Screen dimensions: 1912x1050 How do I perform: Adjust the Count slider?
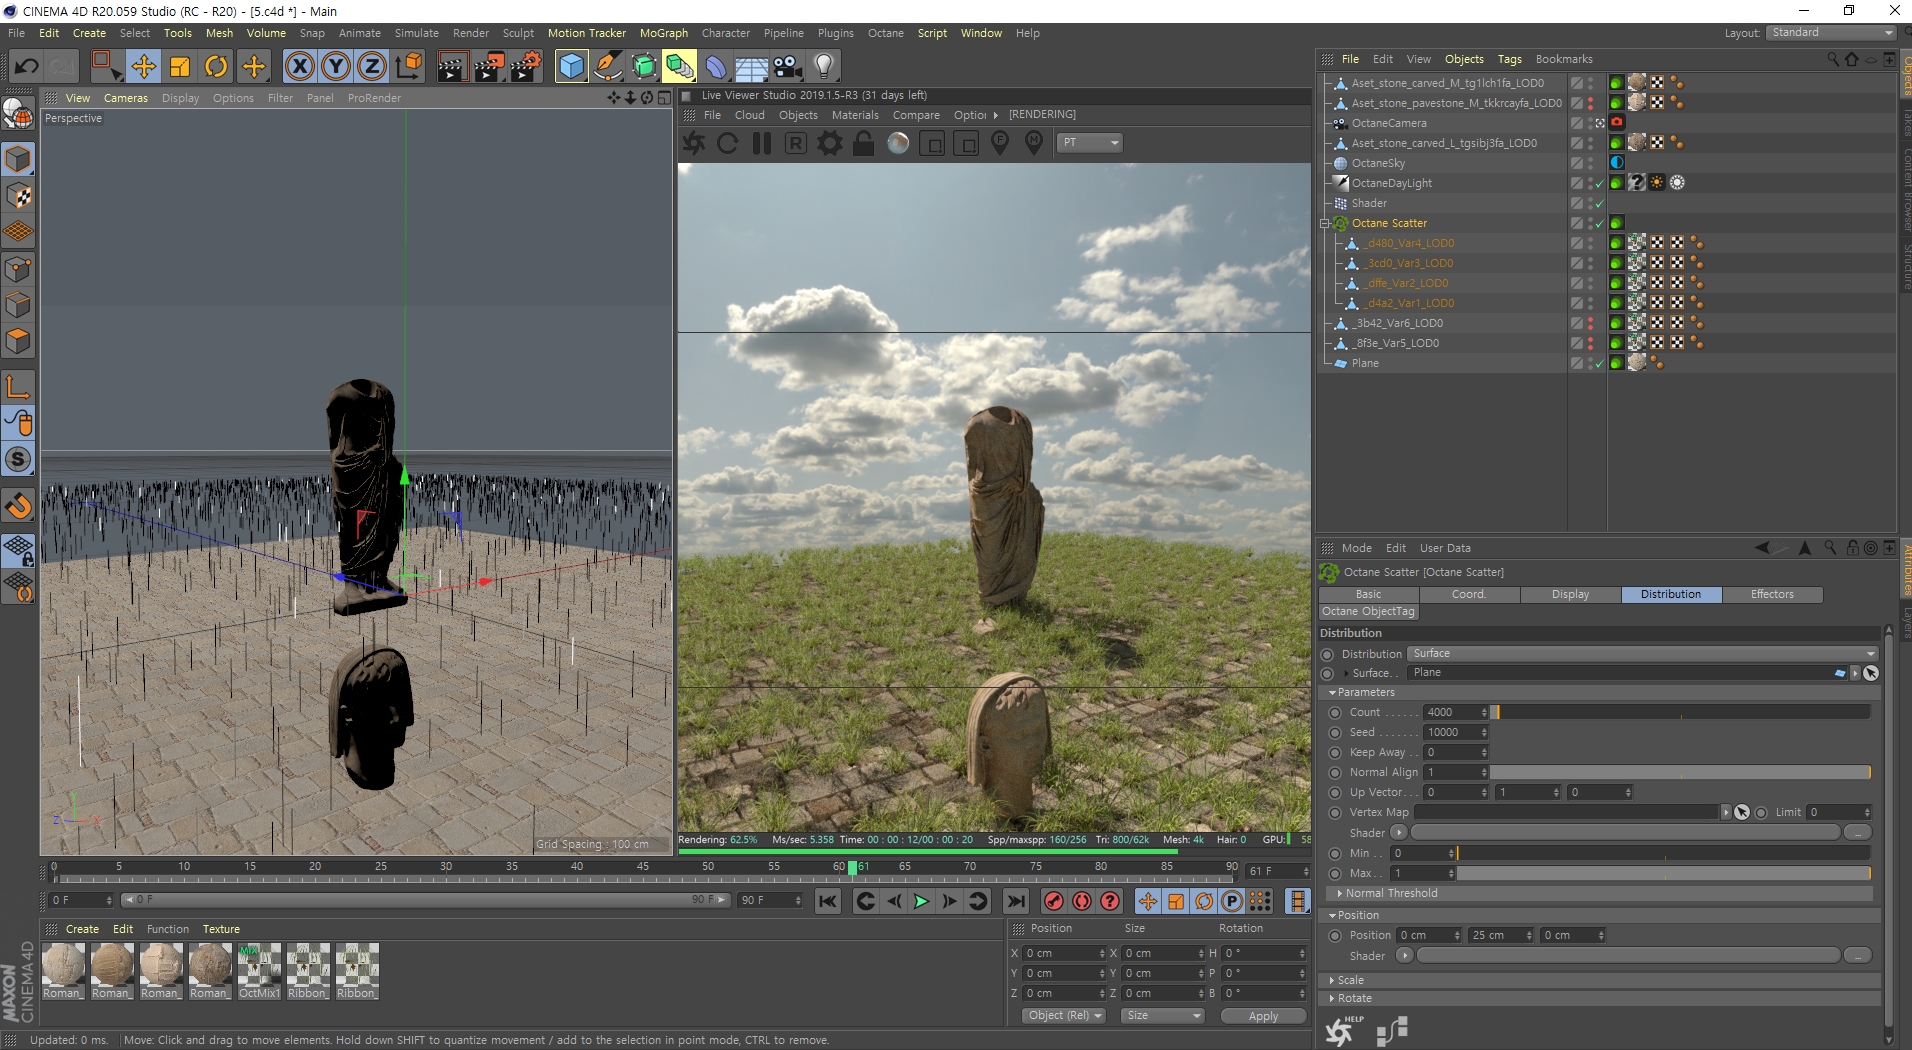1680,712
